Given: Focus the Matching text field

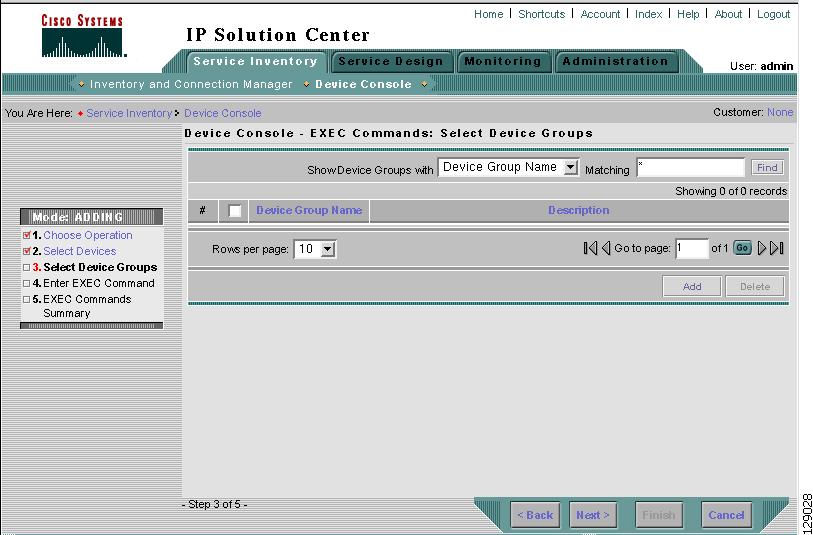Looking at the screenshot, I should pos(691,167).
